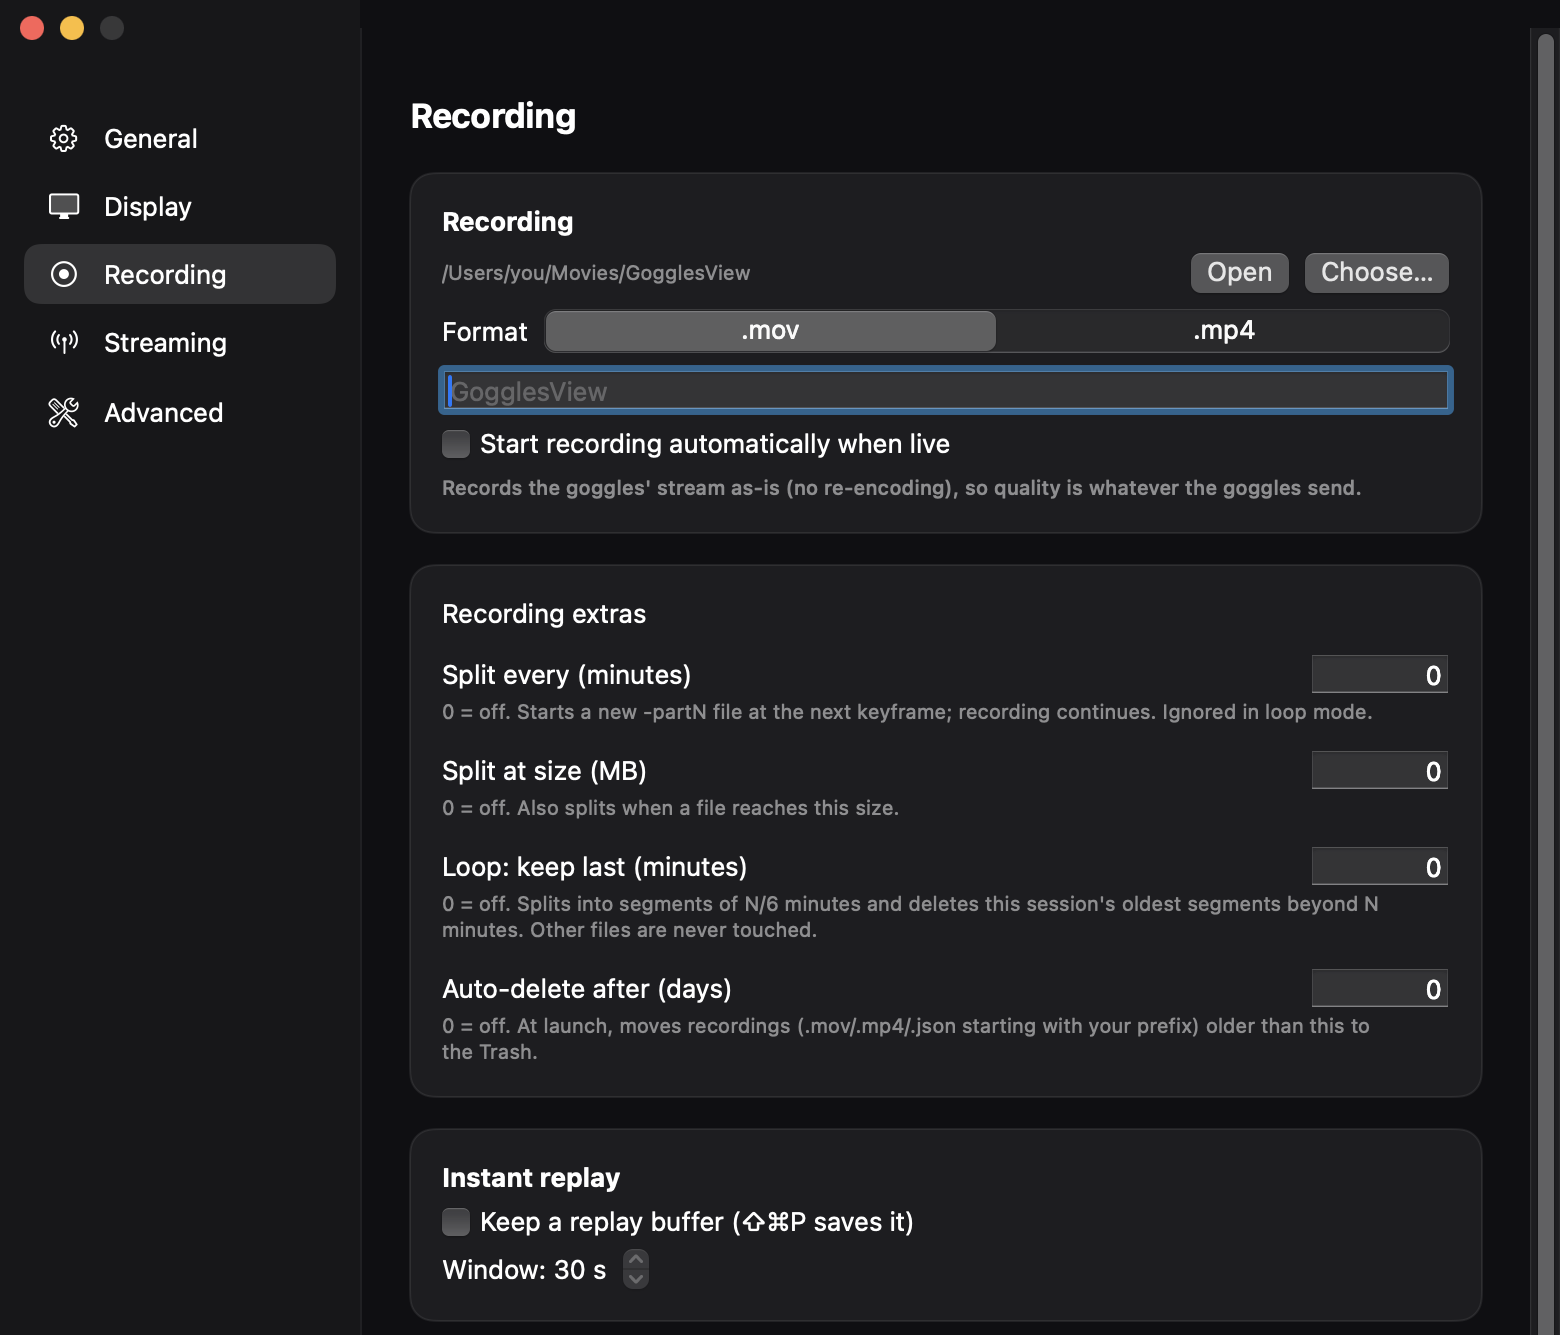The height and width of the screenshot is (1335, 1560).
Task: Switch to the Display settings section
Action: click(180, 207)
